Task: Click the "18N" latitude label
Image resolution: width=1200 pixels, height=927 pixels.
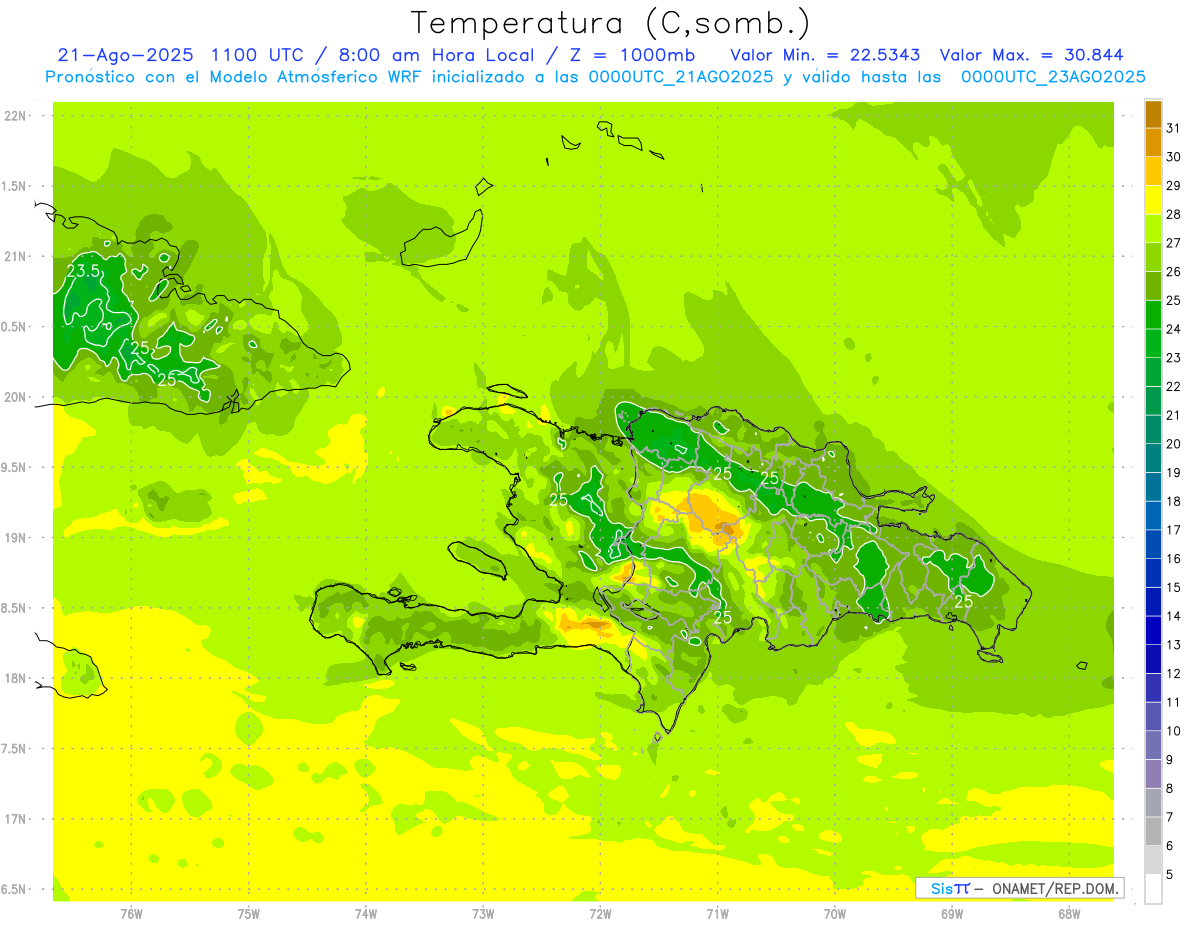Action: pyautogui.click(x=17, y=678)
